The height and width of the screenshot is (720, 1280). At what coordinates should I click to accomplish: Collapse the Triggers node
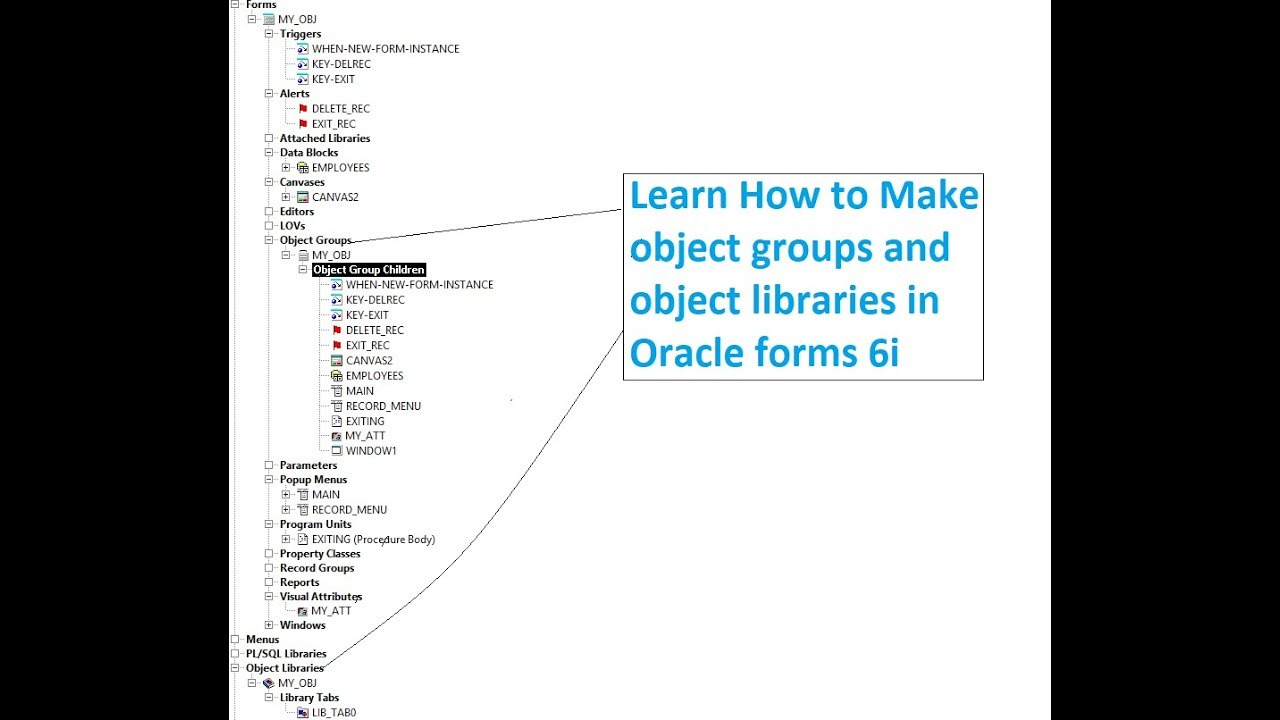coord(269,34)
